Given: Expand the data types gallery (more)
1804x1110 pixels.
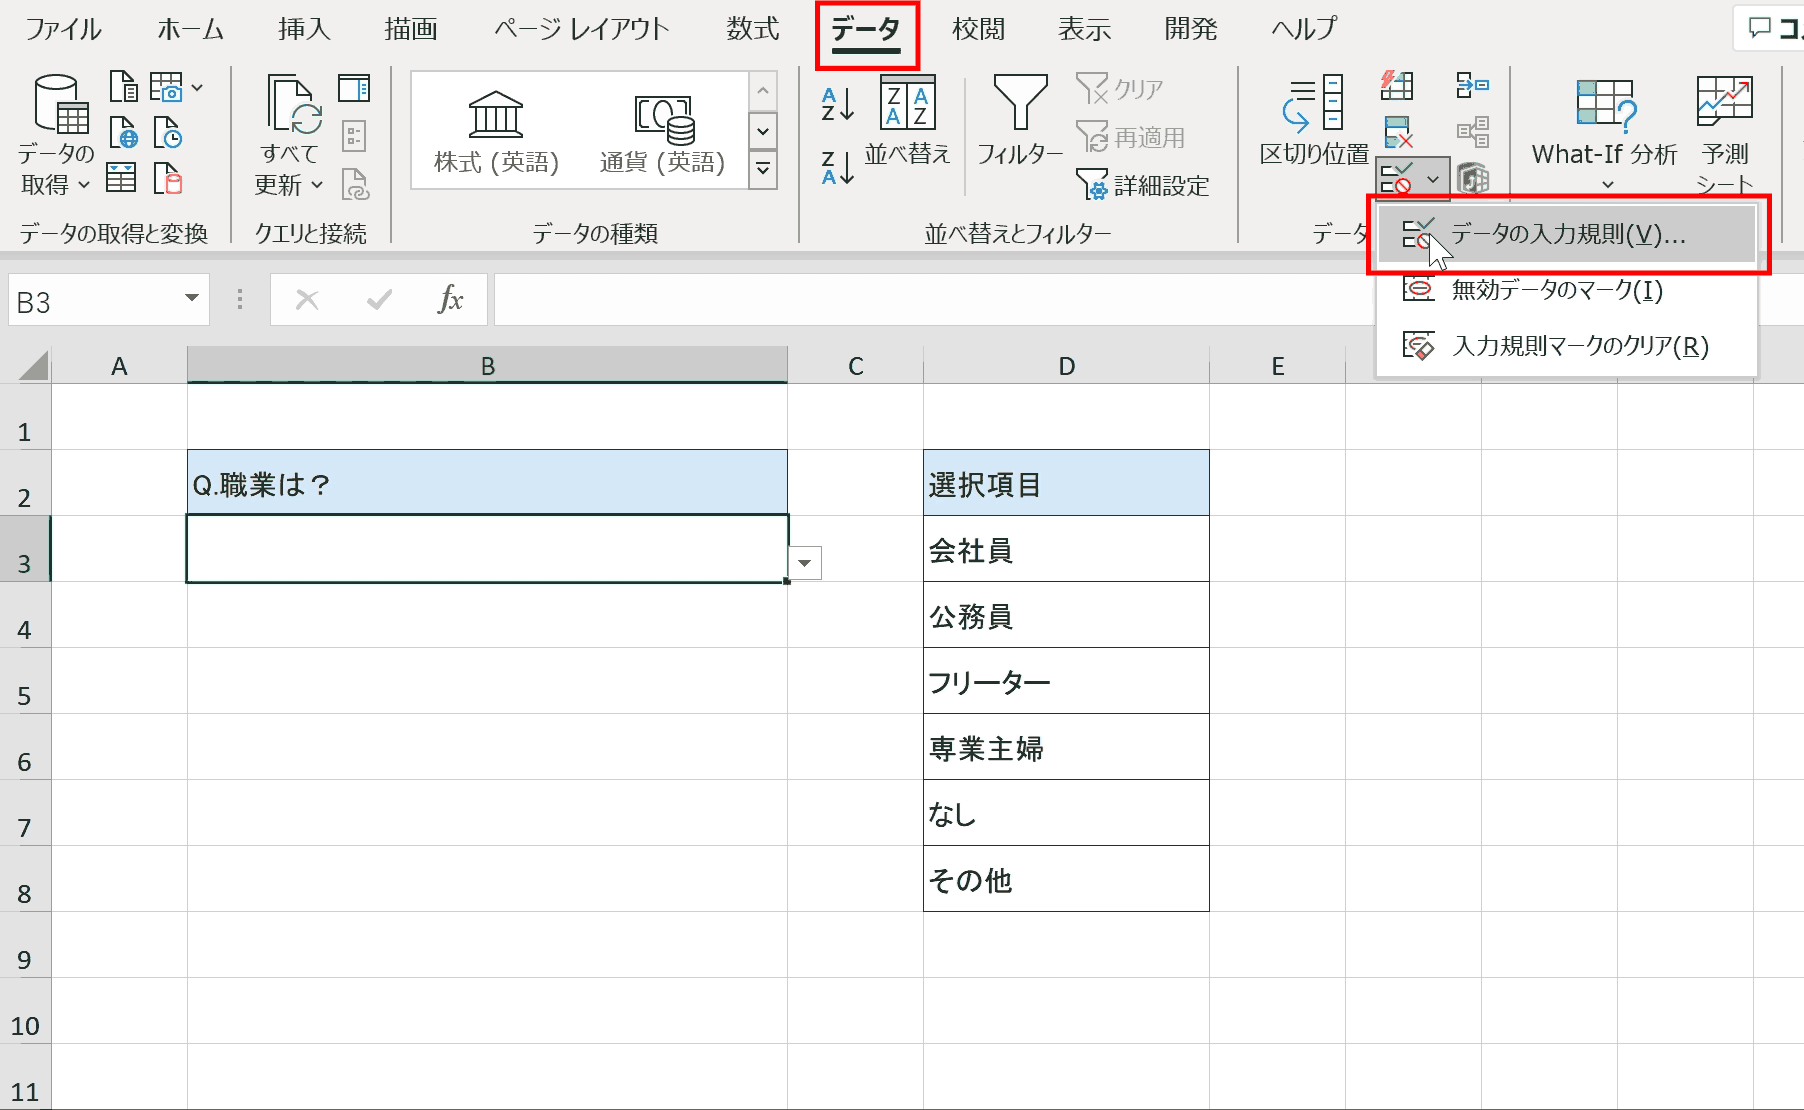Looking at the screenshot, I should pyautogui.click(x=763, y=170).
